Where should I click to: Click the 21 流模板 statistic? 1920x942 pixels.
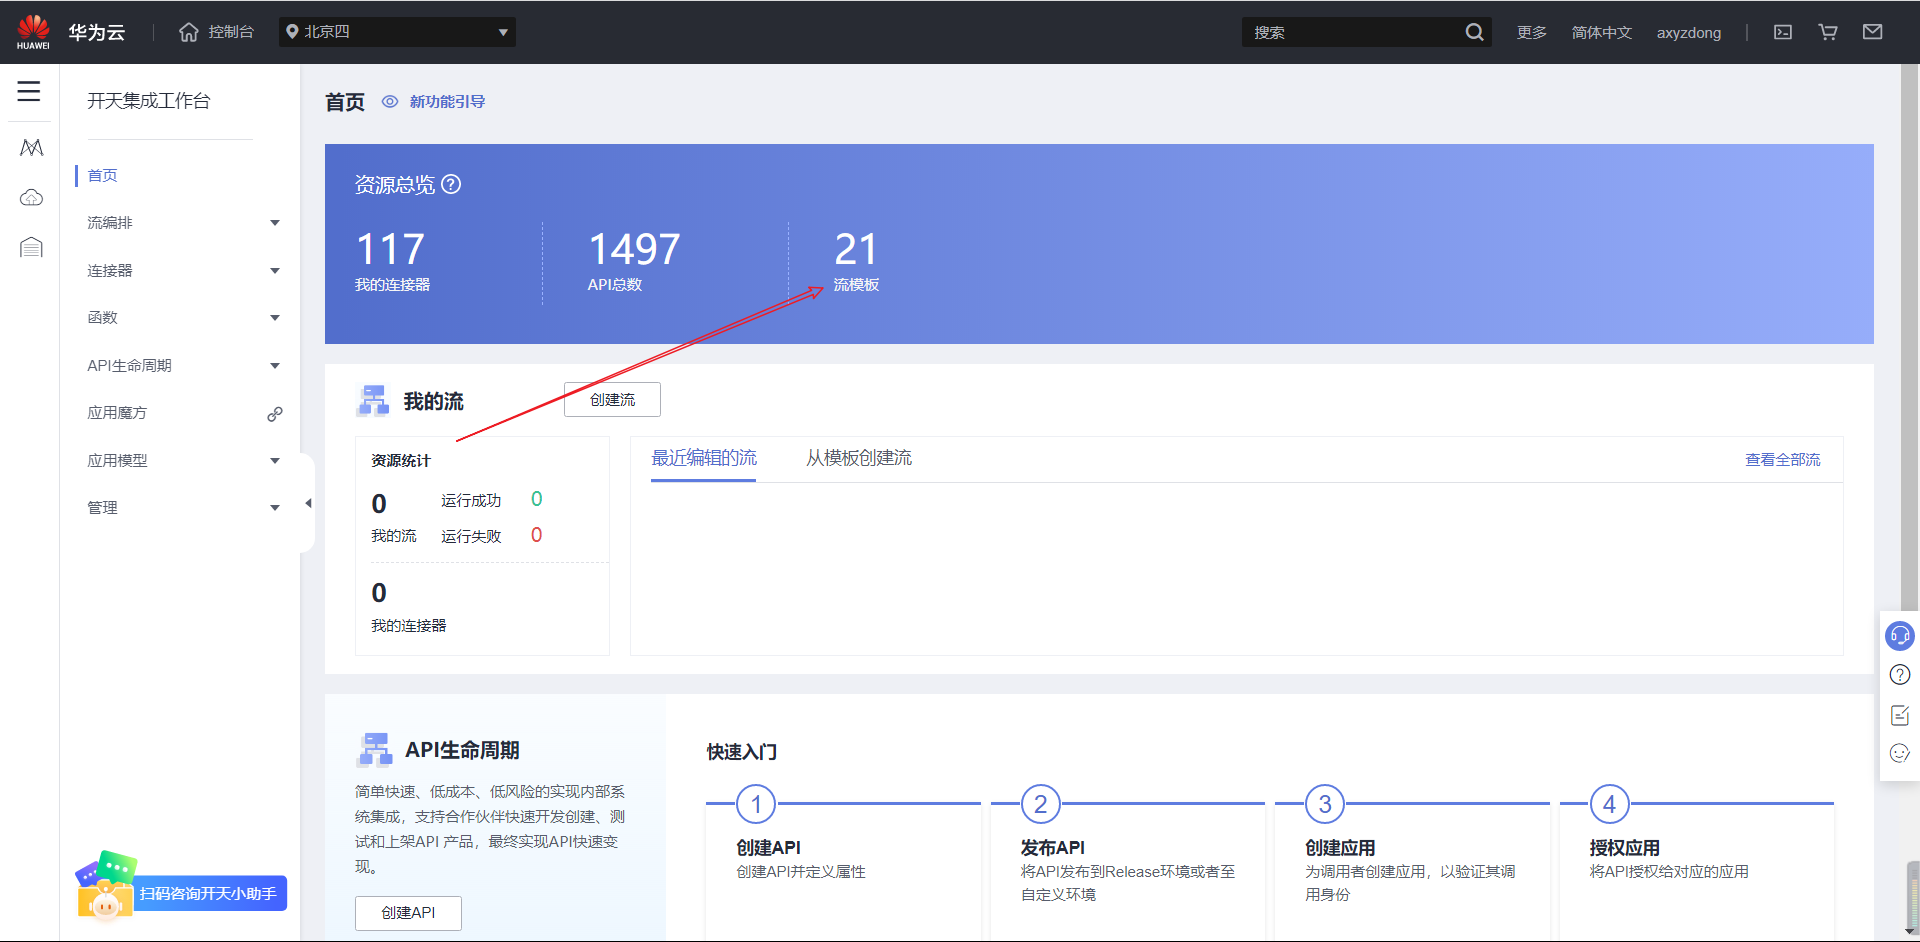[857, 261]
